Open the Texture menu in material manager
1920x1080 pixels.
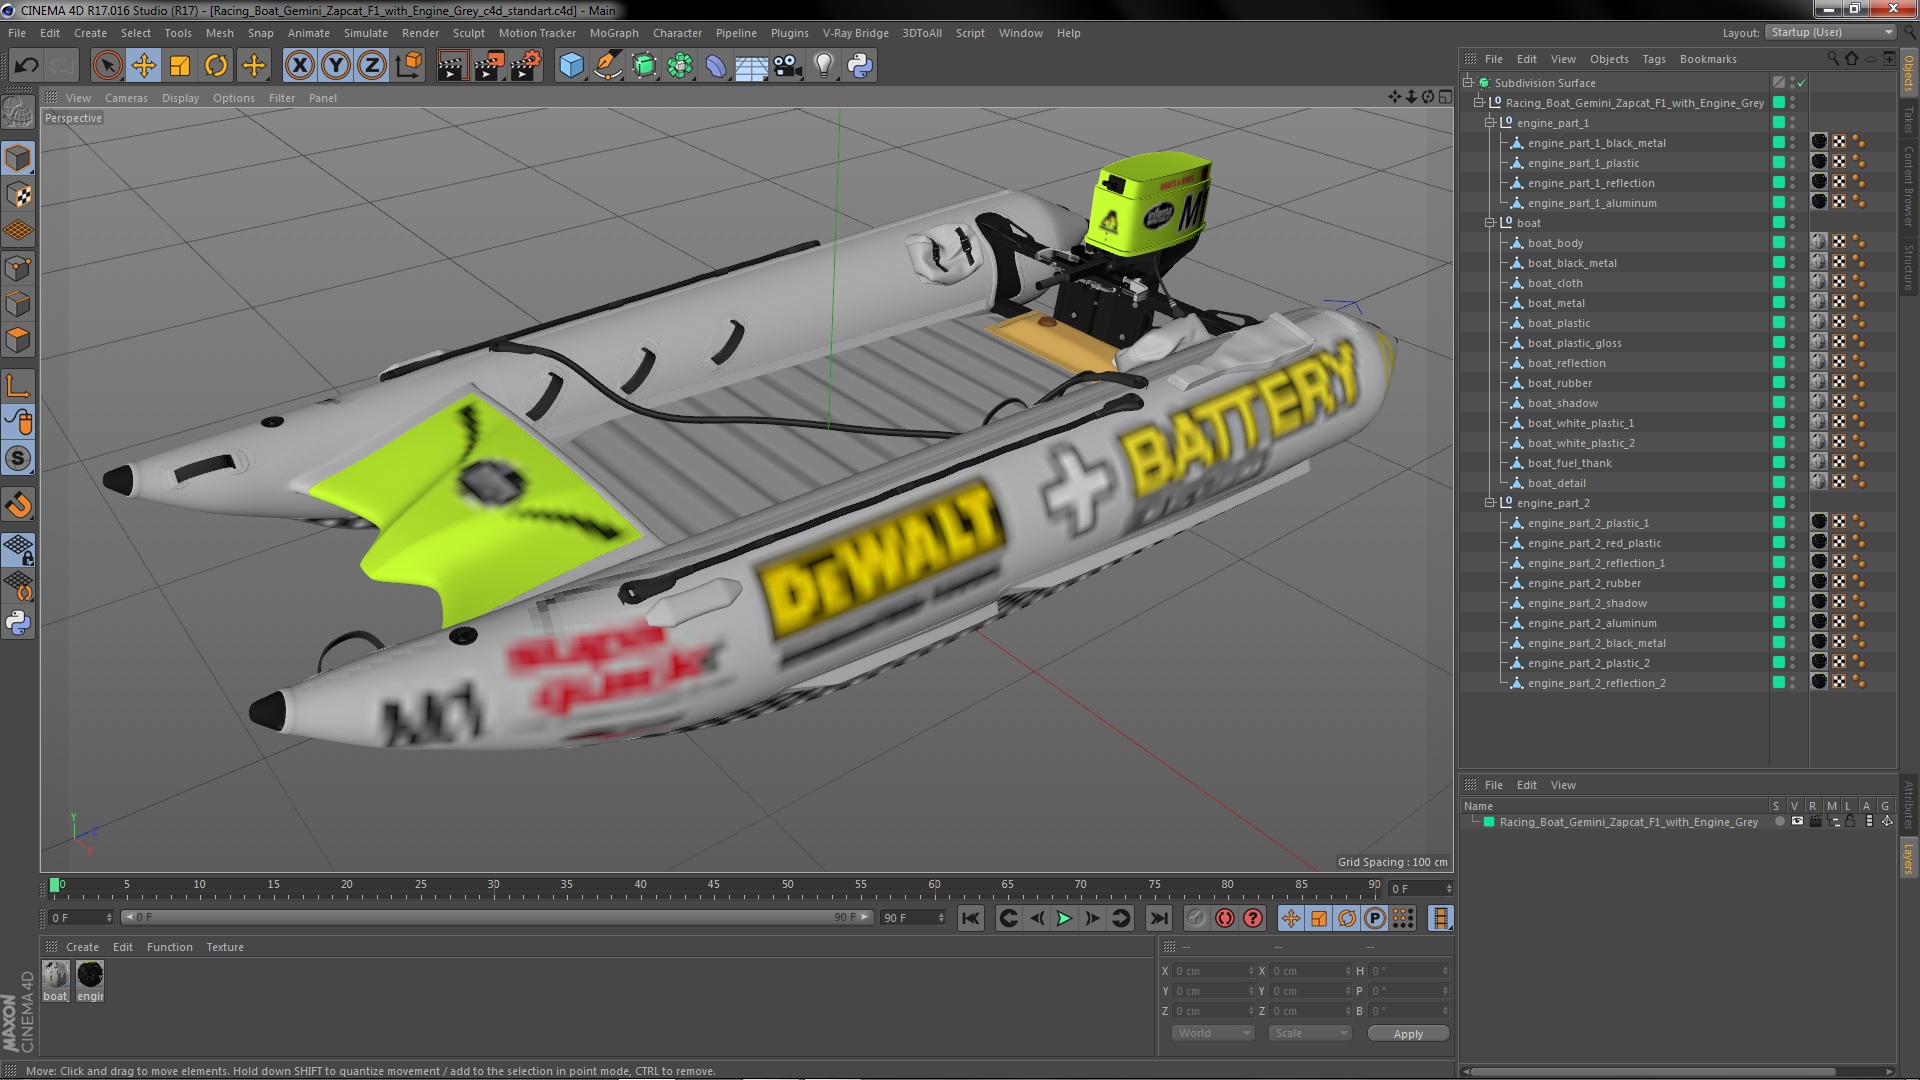[225, 947]
